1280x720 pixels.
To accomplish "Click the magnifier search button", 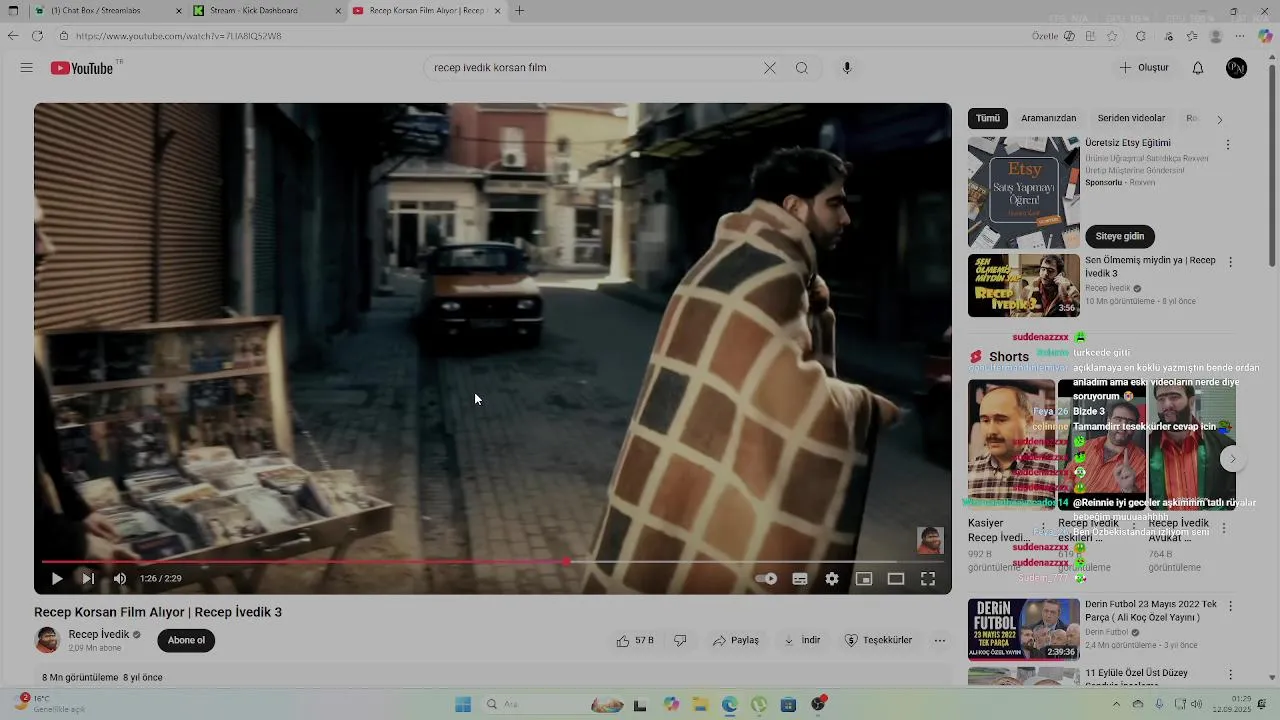I will tap(802, 68).
